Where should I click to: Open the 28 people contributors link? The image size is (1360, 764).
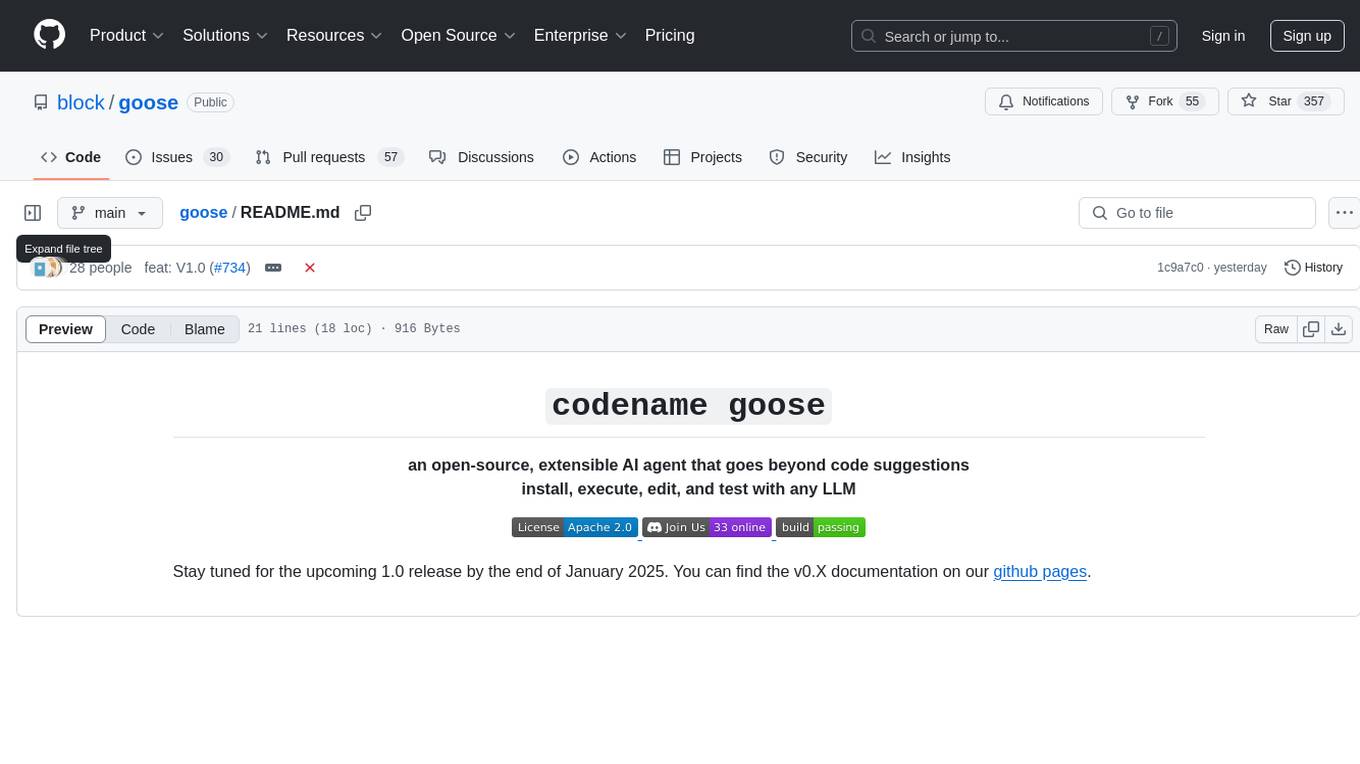click(100, 267)
